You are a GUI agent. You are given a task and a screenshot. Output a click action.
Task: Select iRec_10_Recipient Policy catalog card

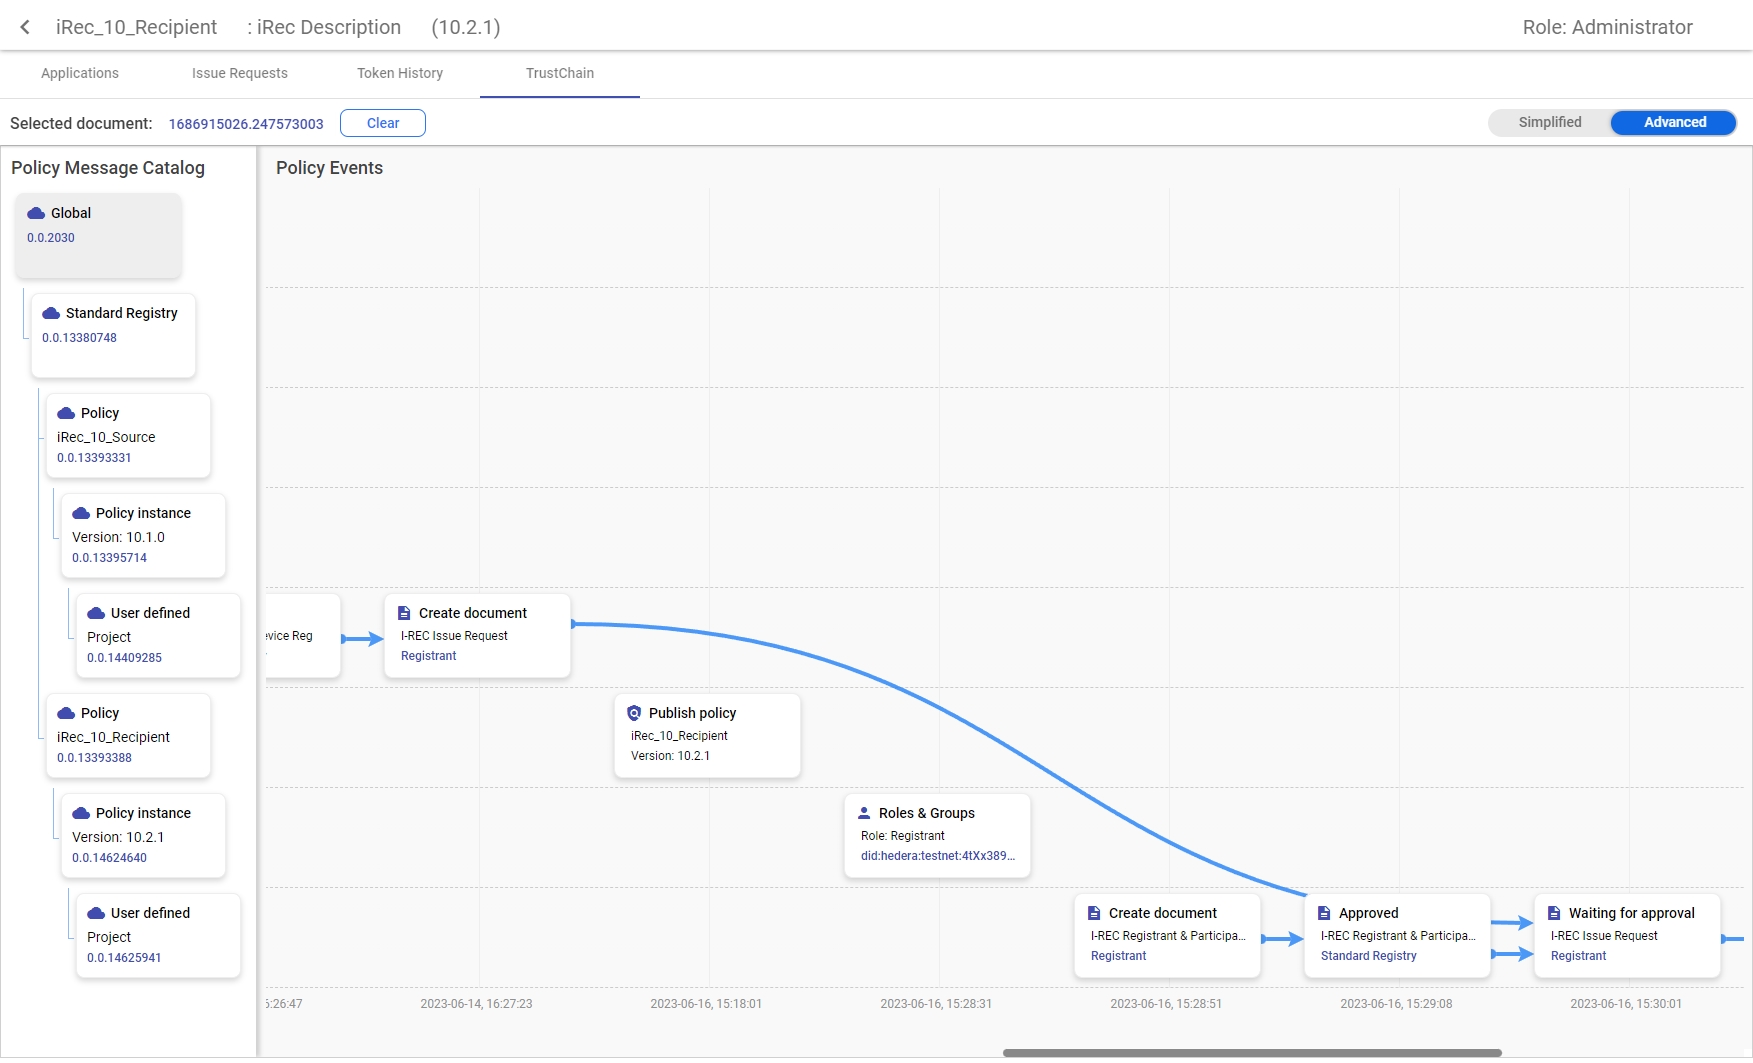128,735
